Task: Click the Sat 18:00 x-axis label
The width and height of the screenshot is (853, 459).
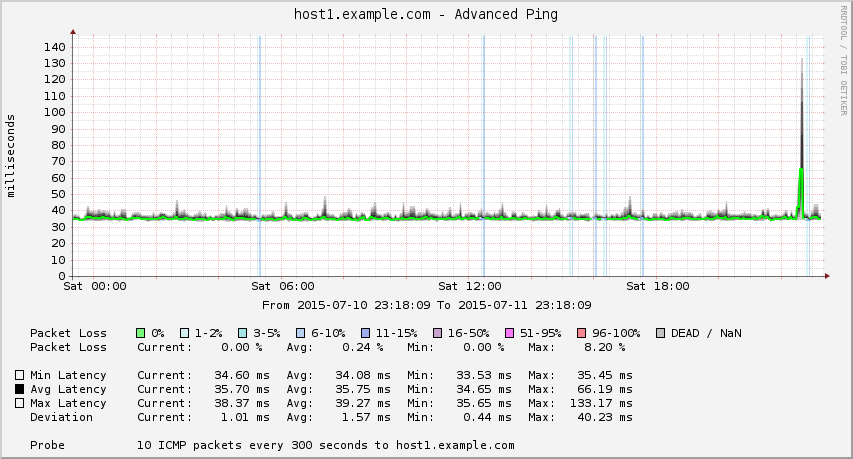Action: tap(658, 286)
